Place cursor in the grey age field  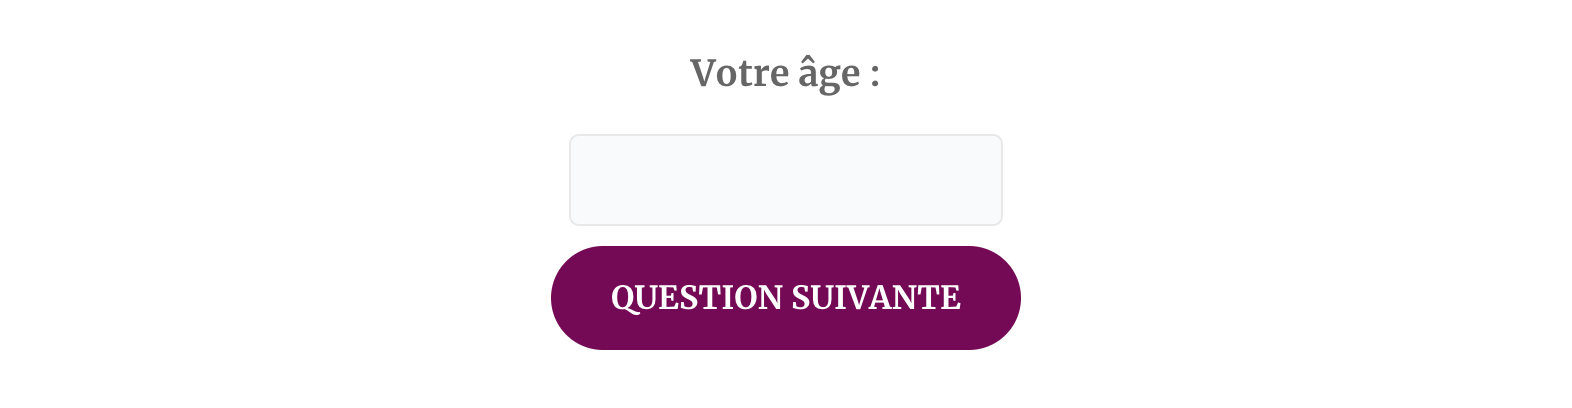click(x=785, y=180)
